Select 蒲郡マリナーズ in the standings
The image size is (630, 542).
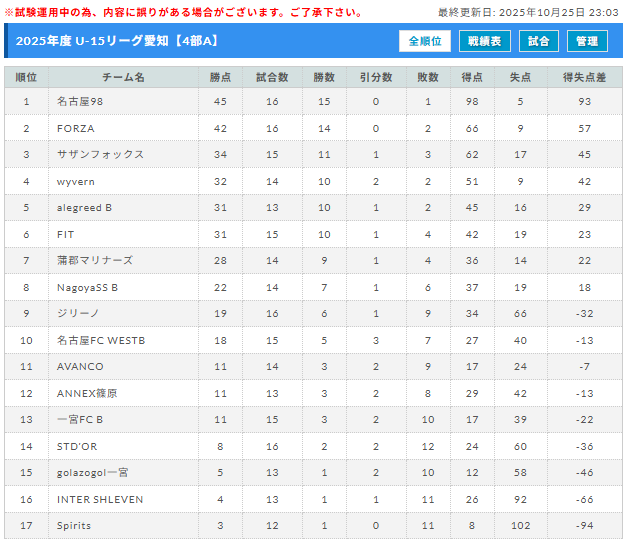click(95, 260)
